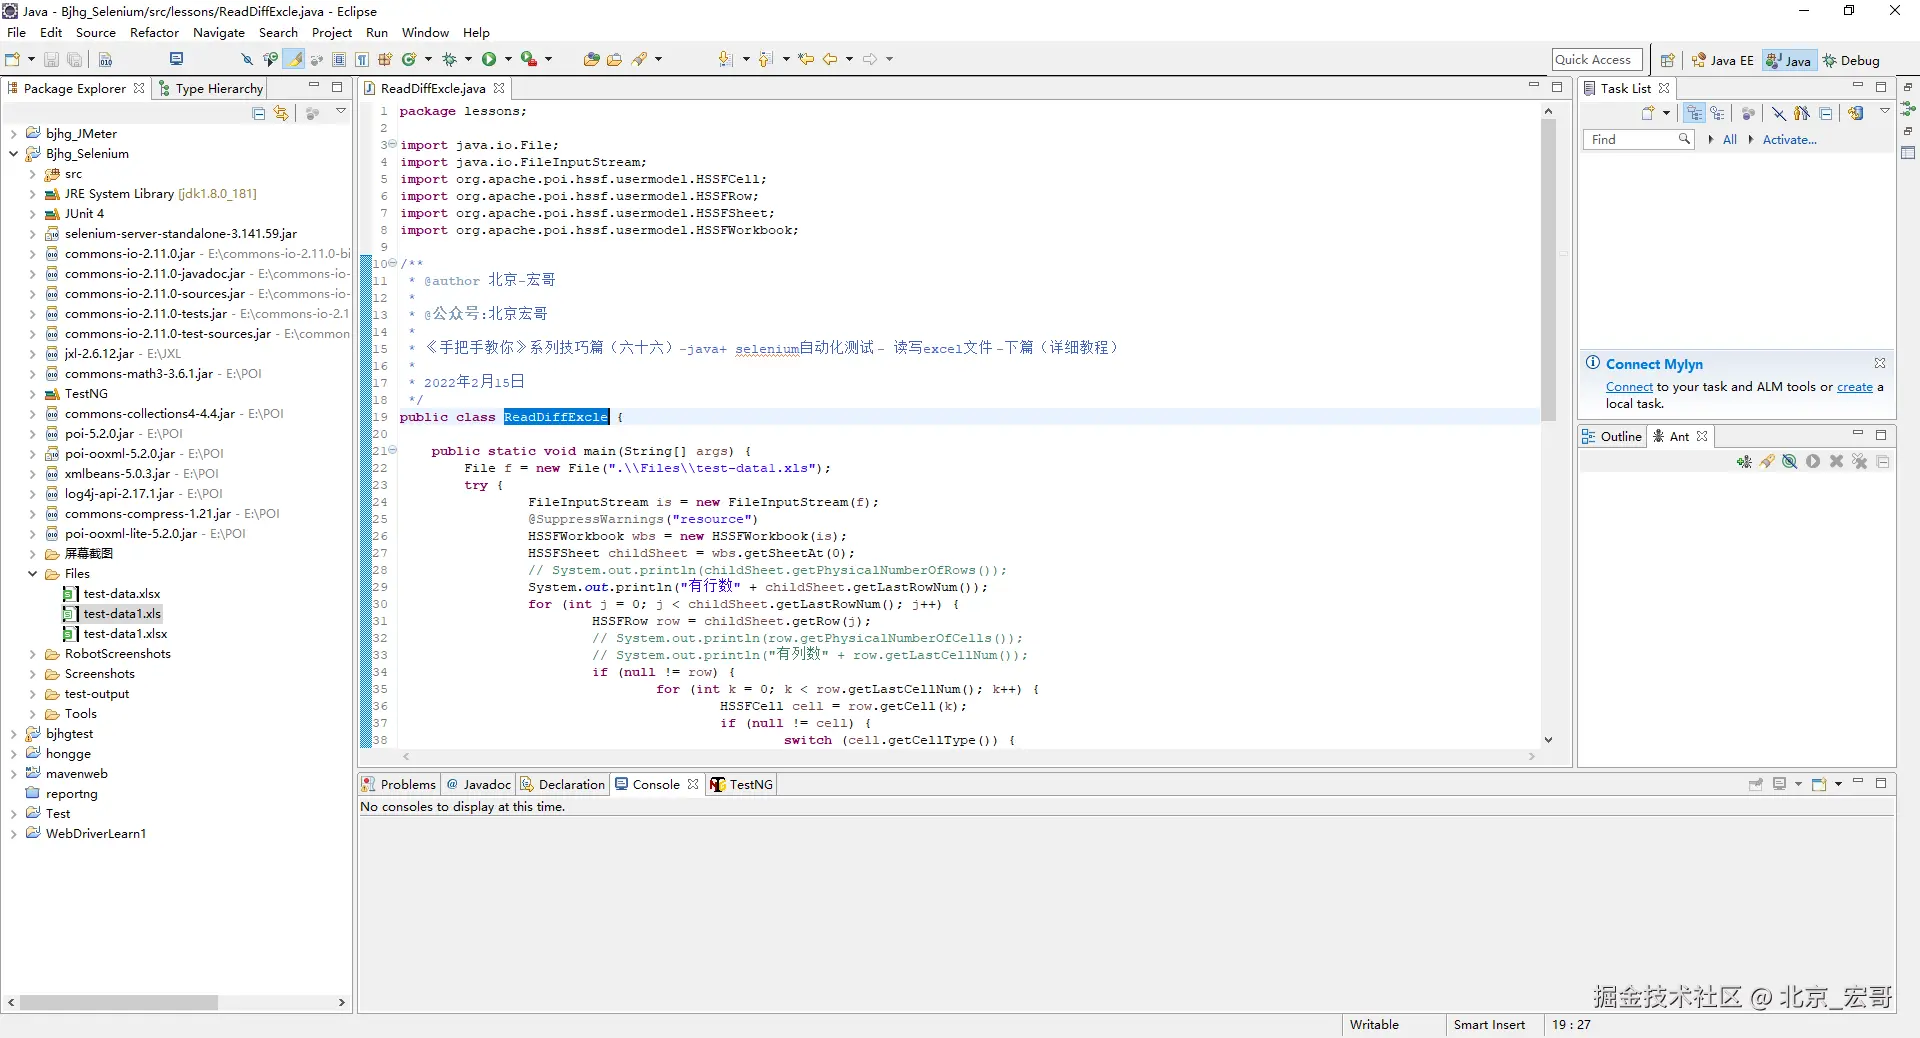Open the Run button dropdown arrow
The image size is (1920, 1038).
tap(508, 60)
